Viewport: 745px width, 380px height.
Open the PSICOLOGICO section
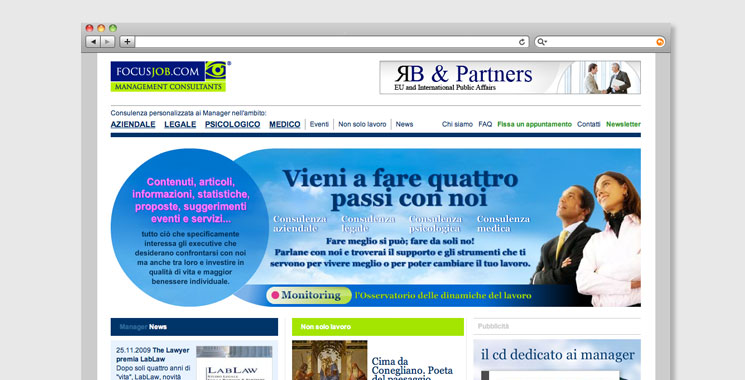pos(232,124)
